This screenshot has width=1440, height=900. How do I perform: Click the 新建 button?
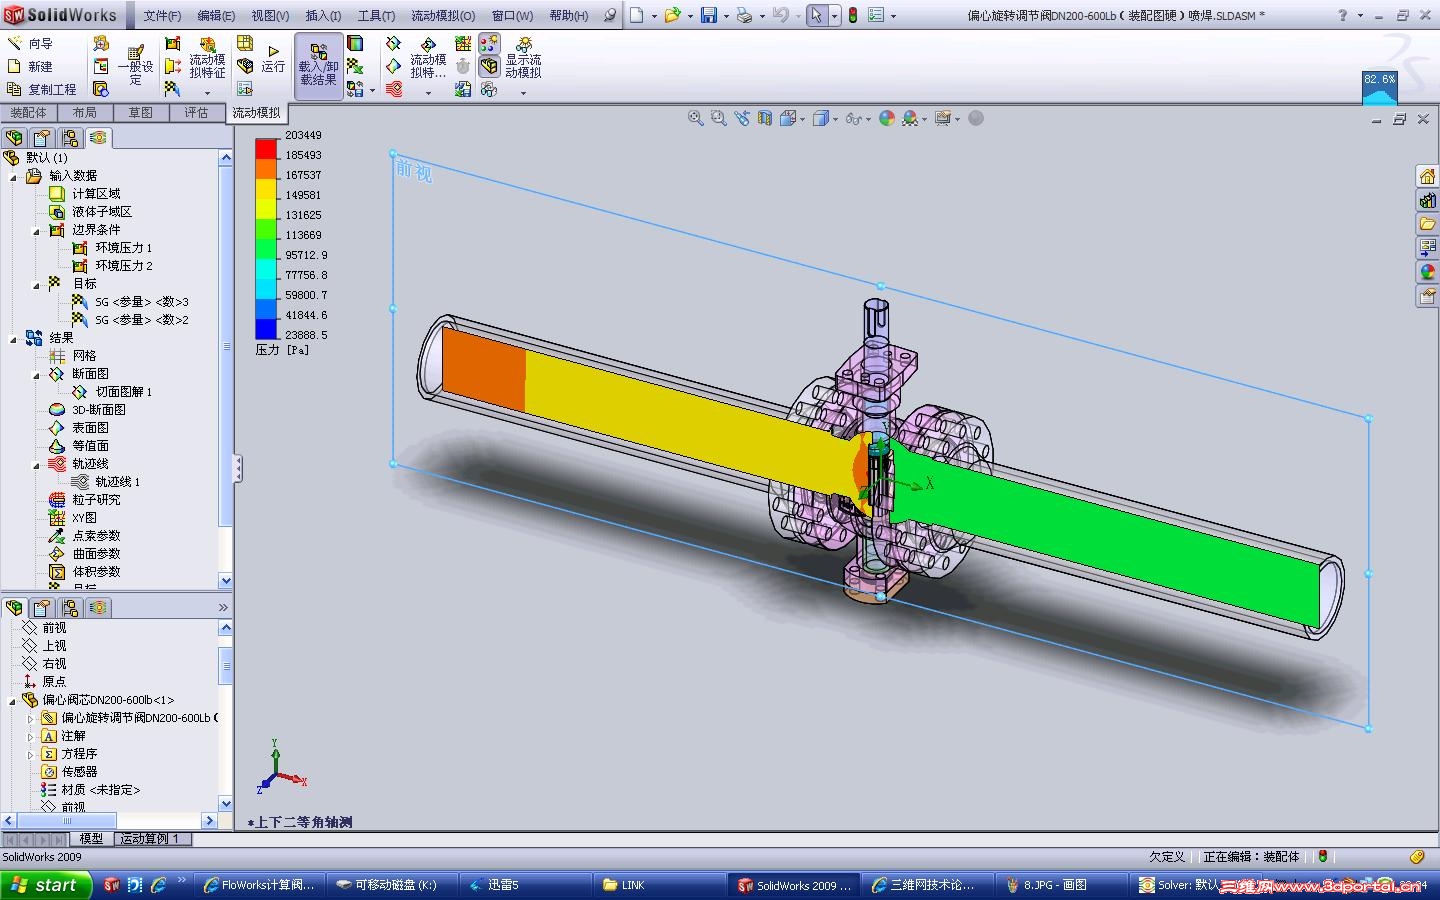[x=30, y=66]
